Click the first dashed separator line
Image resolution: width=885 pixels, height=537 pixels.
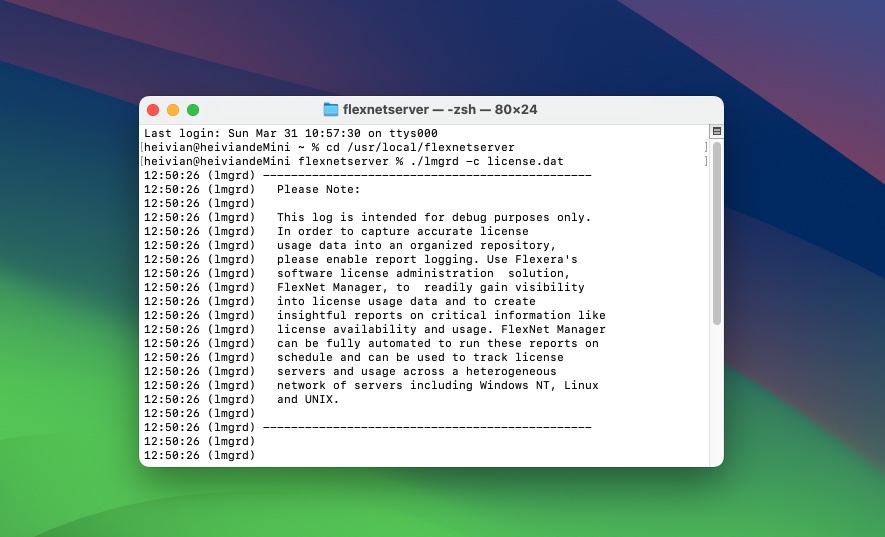point(426,175)
